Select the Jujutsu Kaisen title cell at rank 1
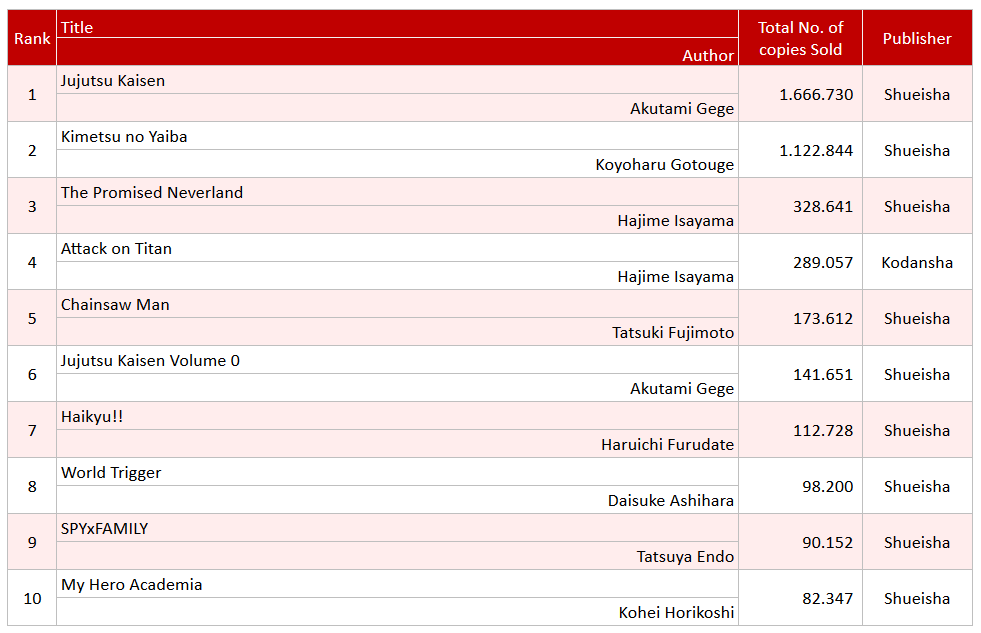This screenshot has width=981, height=633. [x=397, y=80]
